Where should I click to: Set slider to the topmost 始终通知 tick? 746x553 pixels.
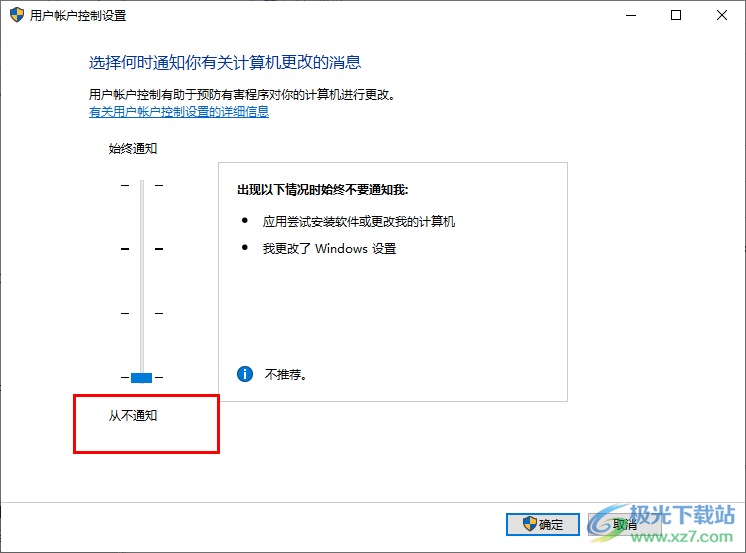point(142,185)
